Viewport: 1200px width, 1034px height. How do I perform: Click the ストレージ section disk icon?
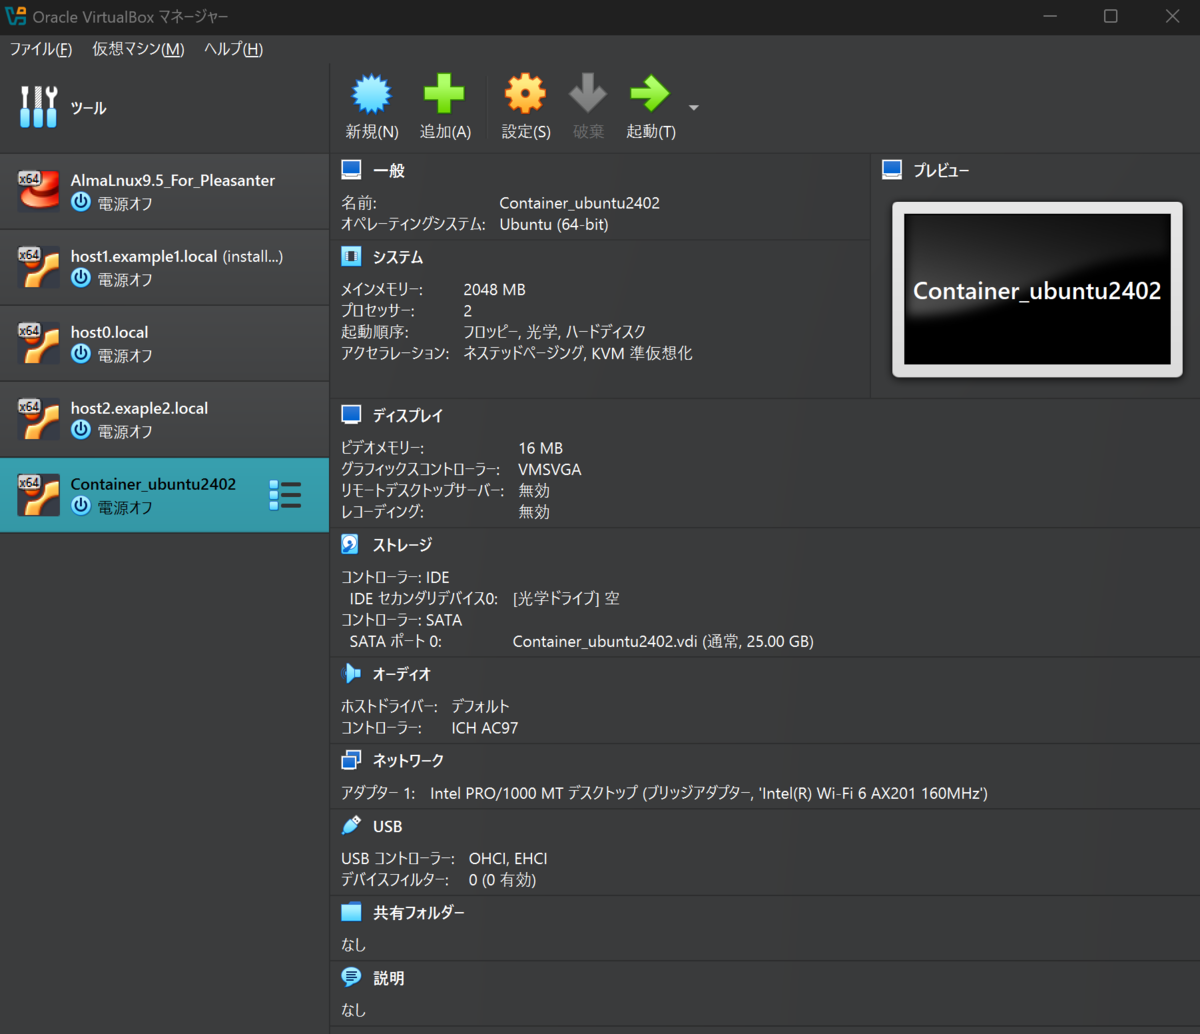(x=351, y=544)
